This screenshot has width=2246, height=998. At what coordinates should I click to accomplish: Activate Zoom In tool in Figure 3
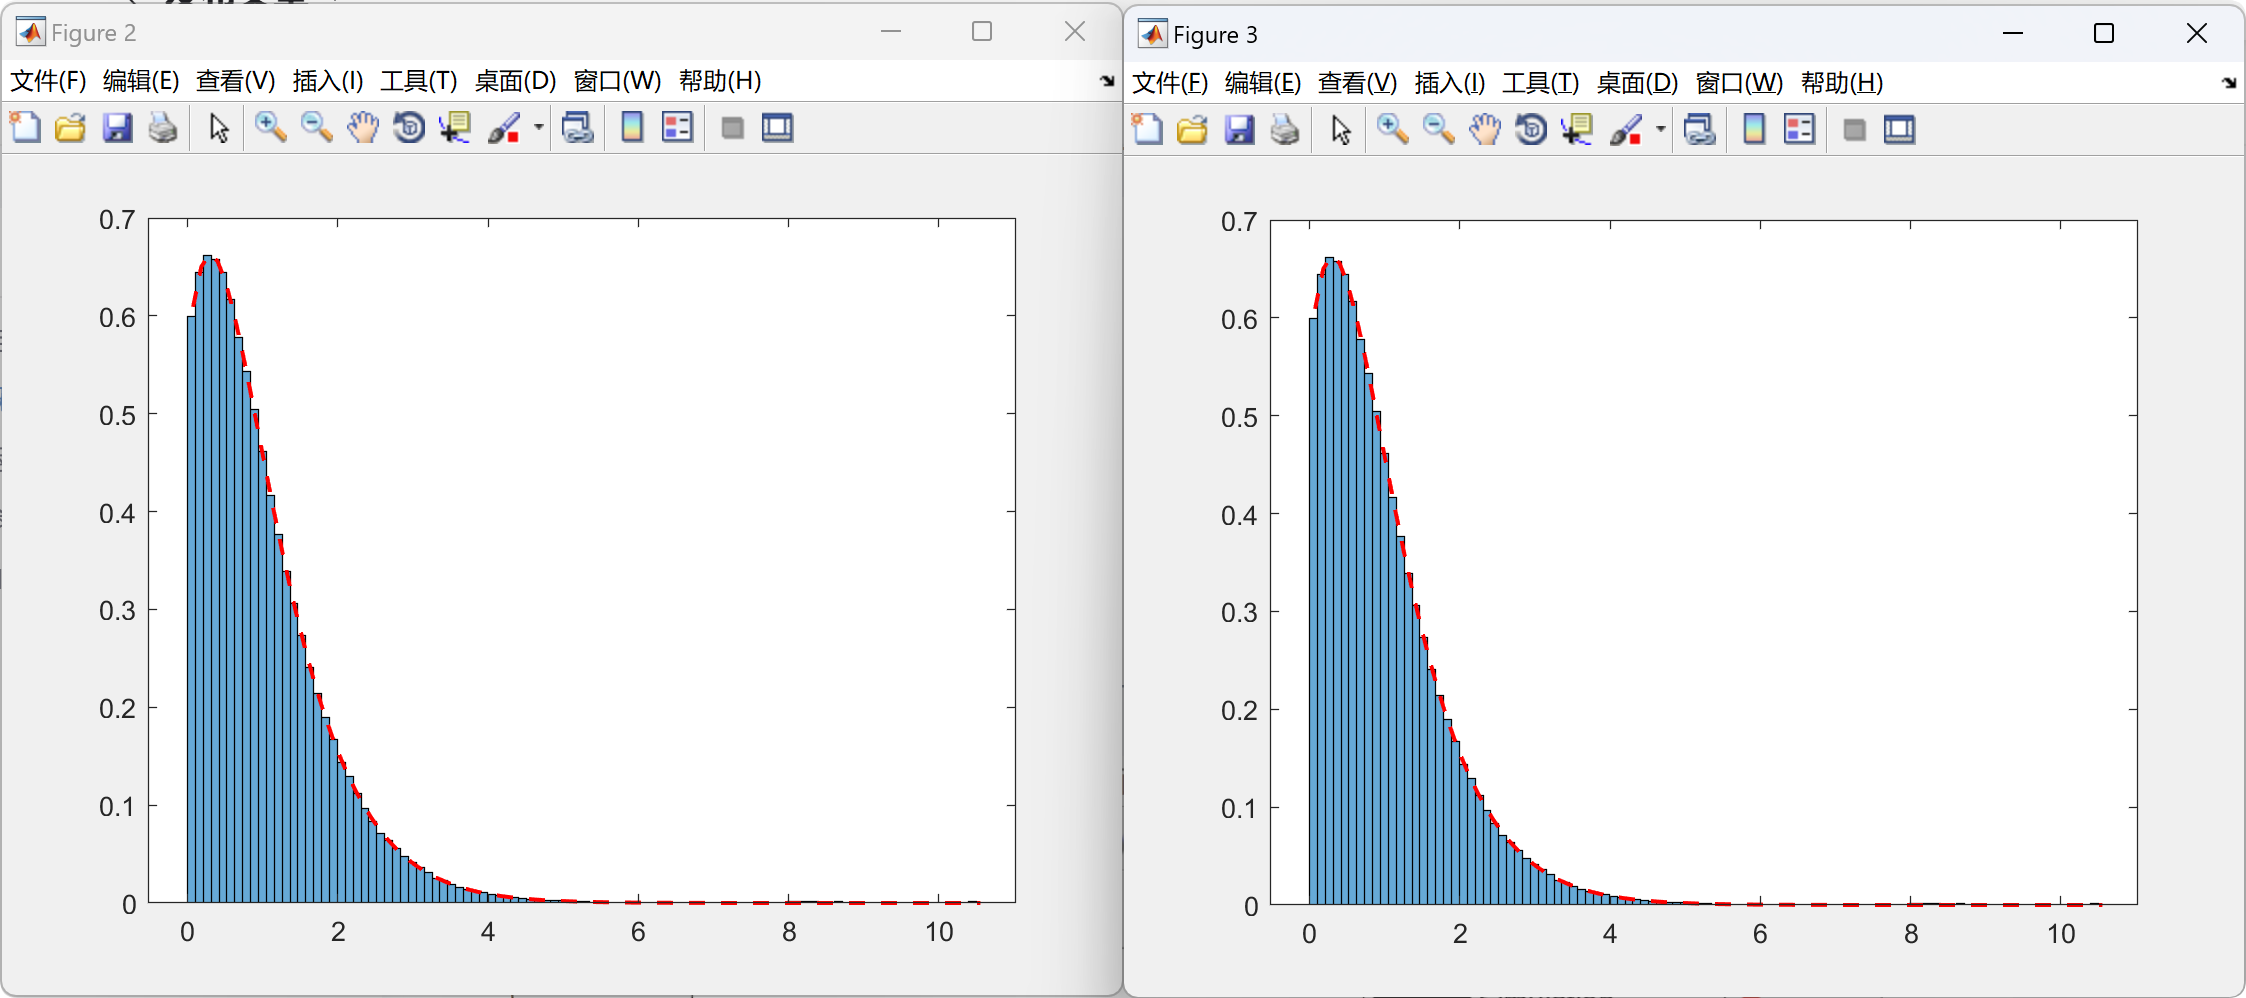pyautogui.click(x=1393, y=130)
